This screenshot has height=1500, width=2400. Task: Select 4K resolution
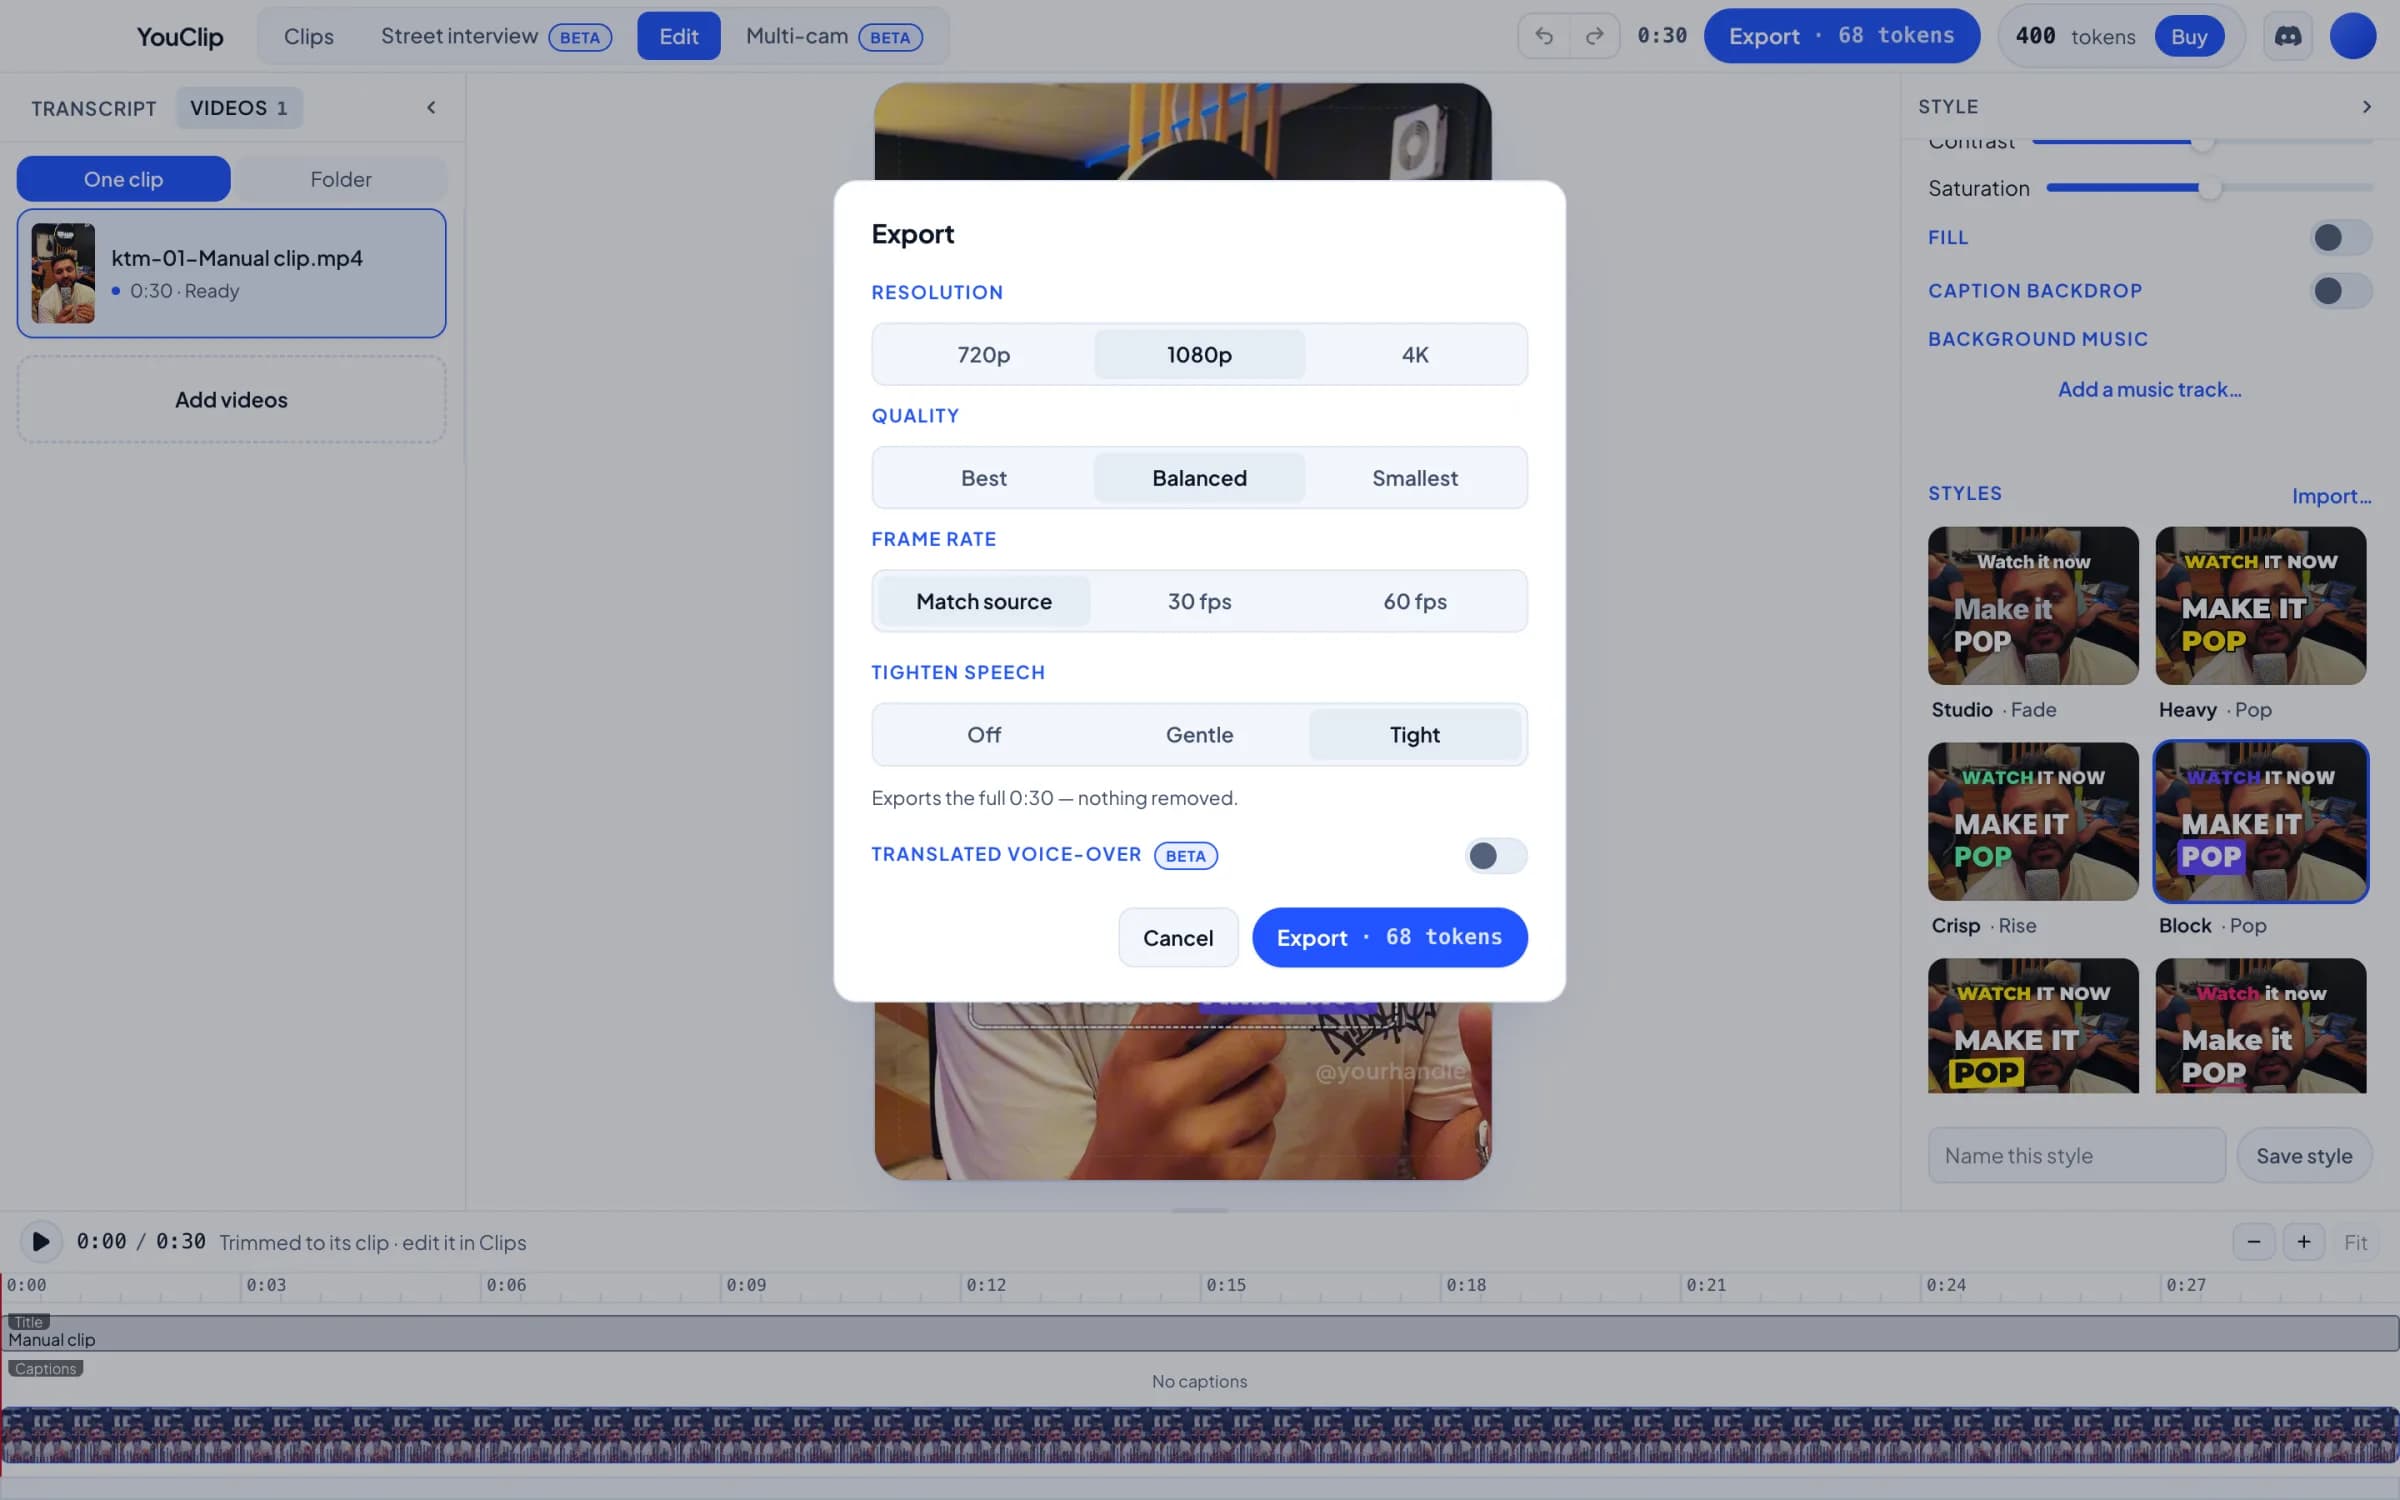[1415, 354]
